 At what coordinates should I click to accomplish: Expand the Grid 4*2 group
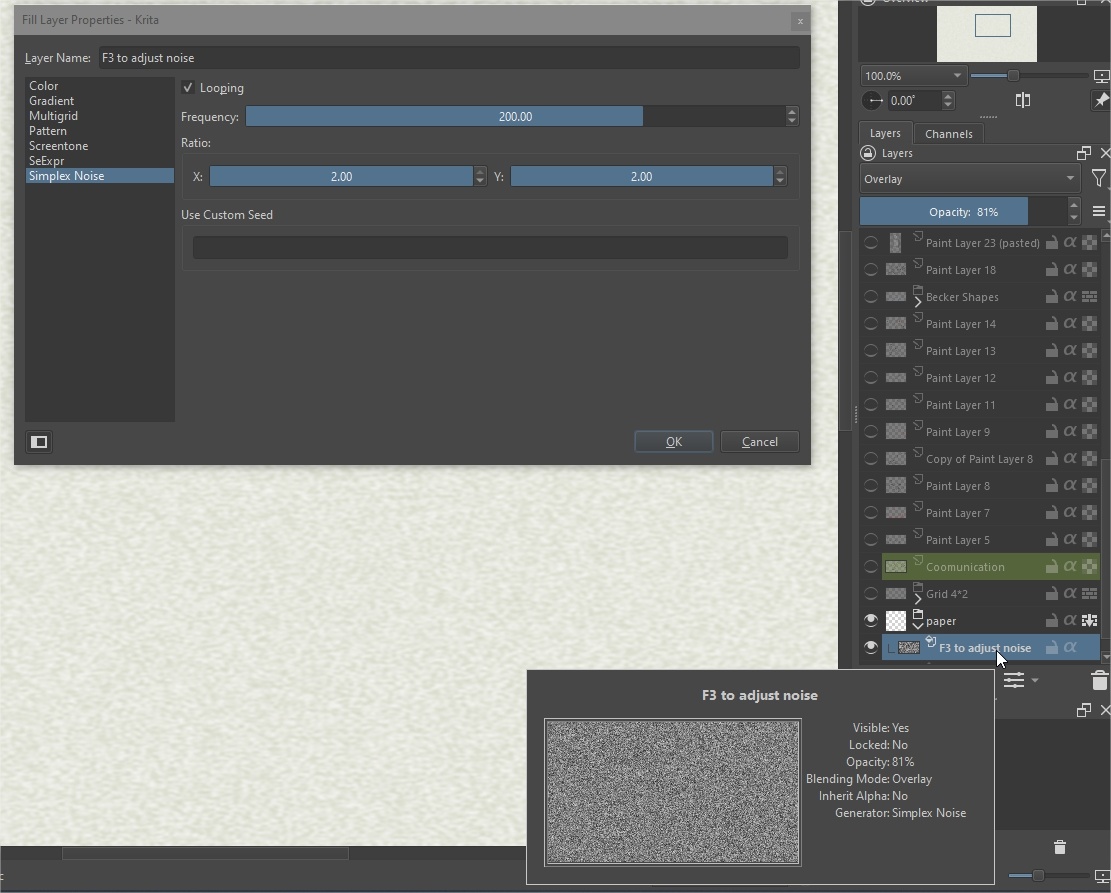[x=918, y=599]
